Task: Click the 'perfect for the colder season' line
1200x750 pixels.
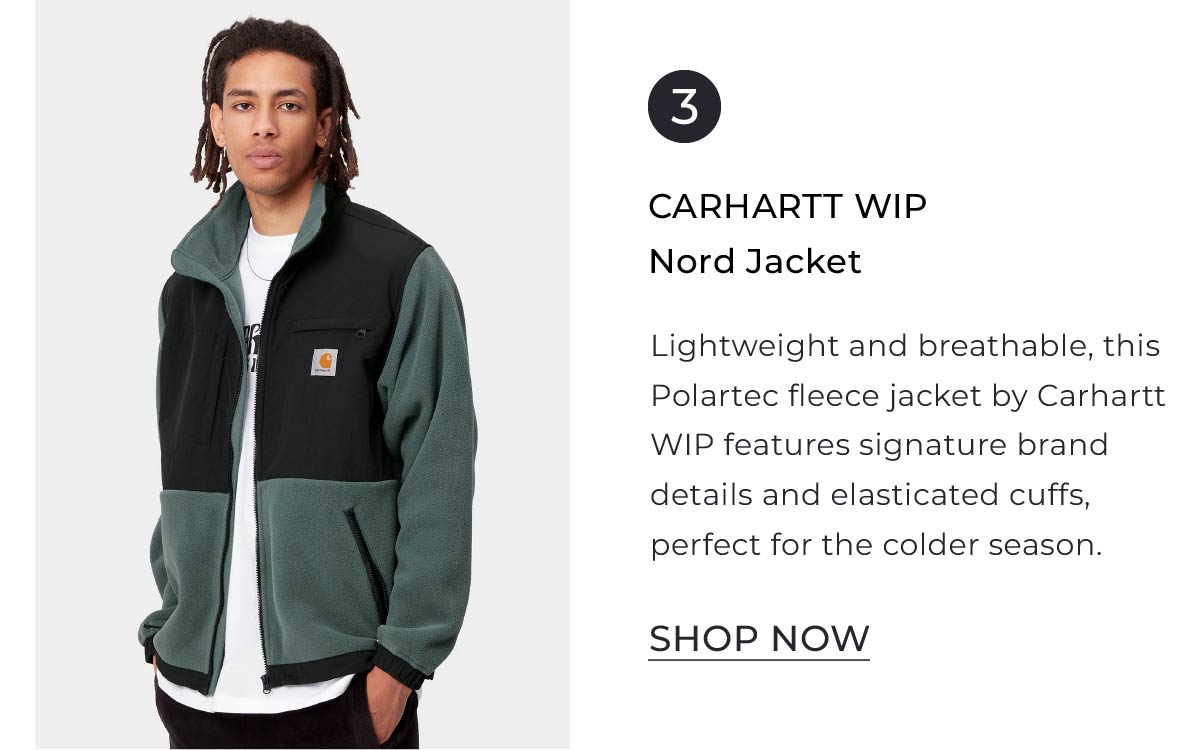Action: tap(876, 546)
